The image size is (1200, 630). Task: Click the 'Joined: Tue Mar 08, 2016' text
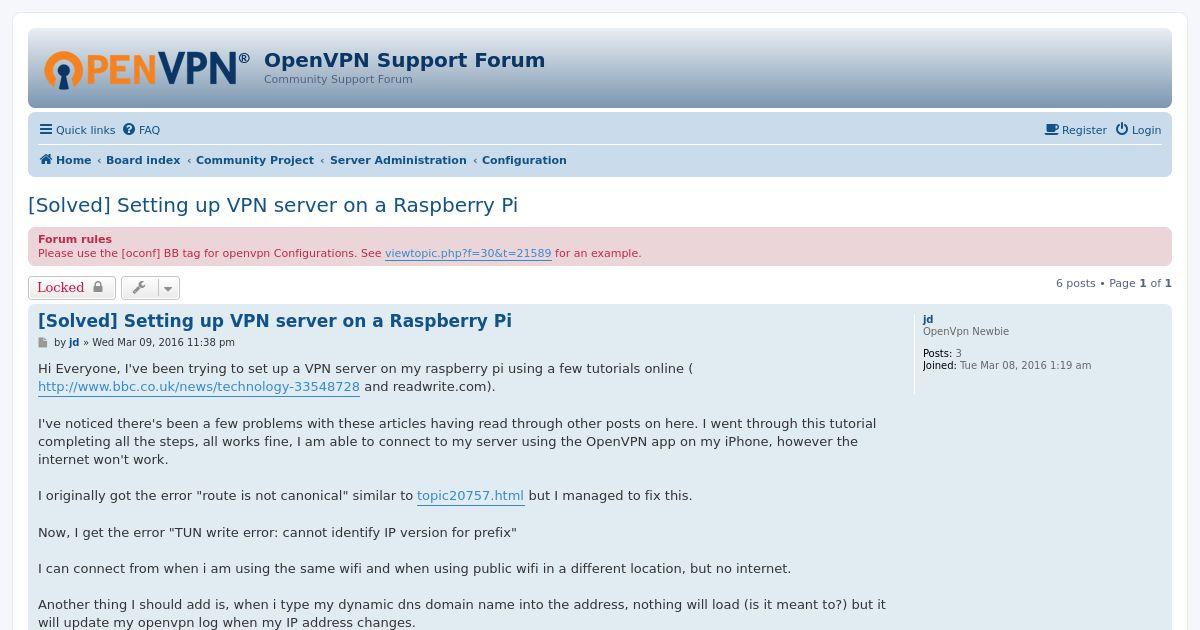click(1007, 366)
